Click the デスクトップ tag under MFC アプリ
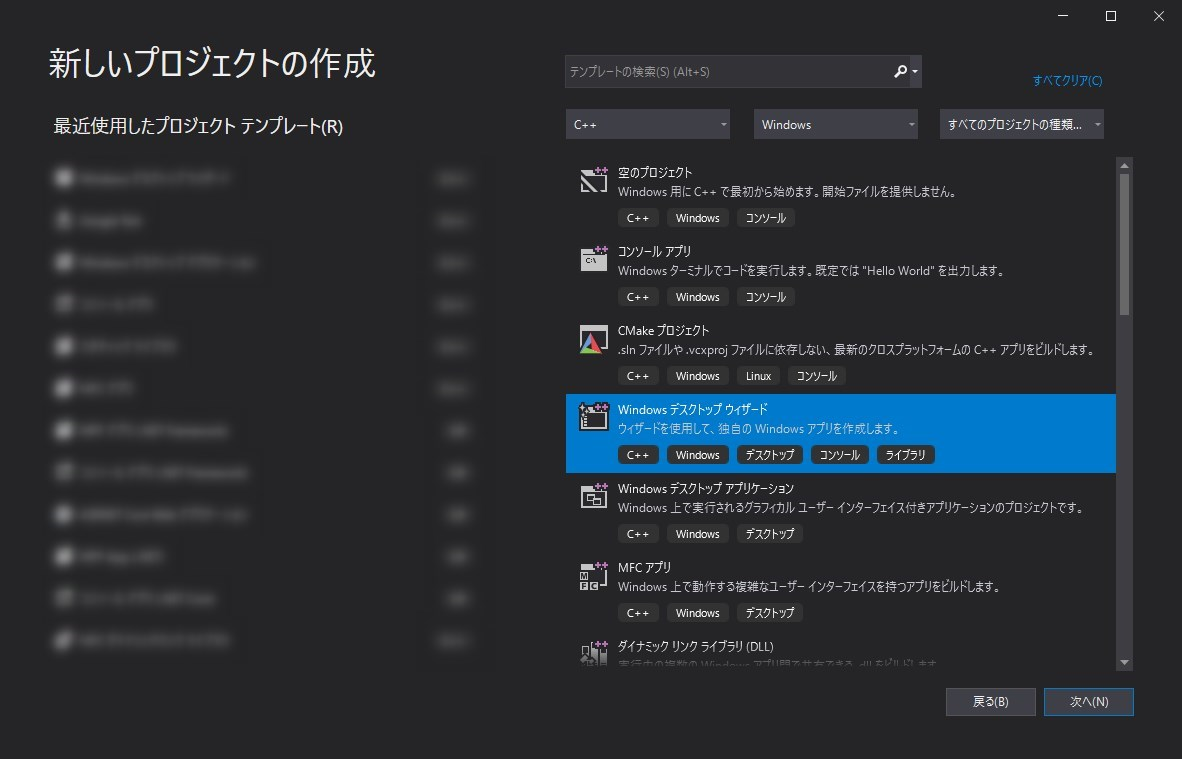The image size is (1182, 759). click(x=769, y=614)
